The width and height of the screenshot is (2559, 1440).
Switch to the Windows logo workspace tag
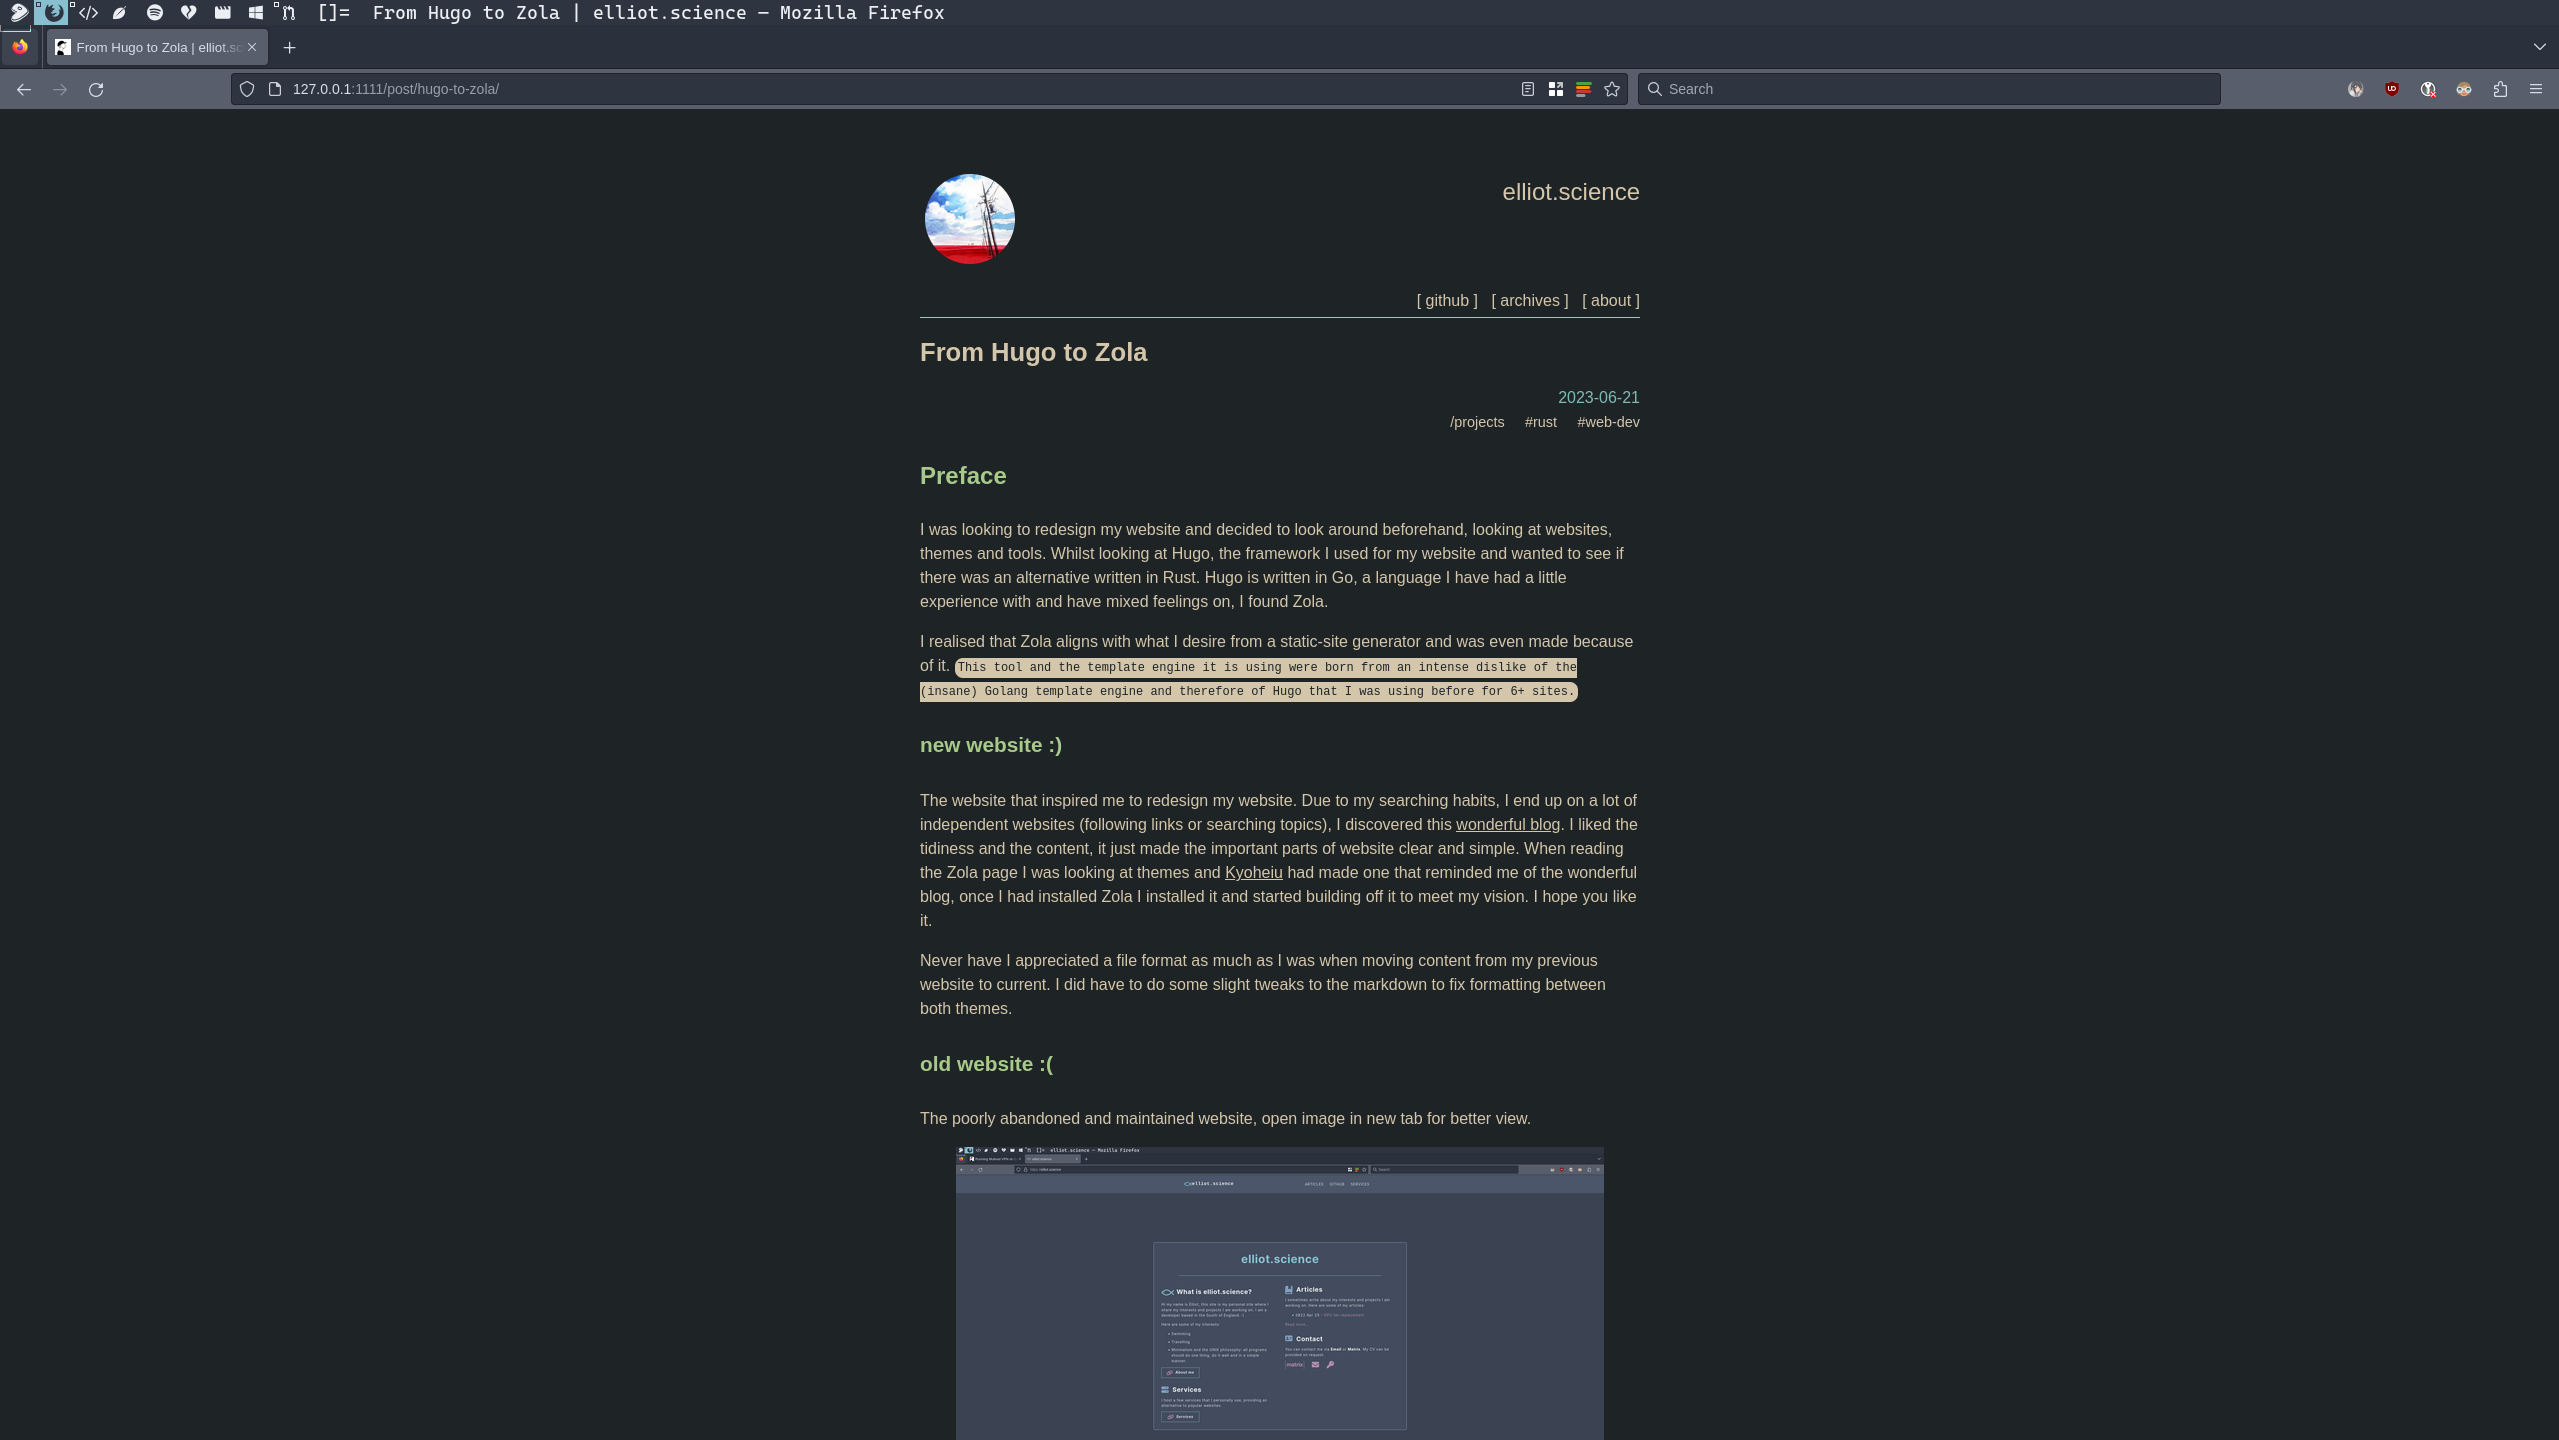click(256, 12)
